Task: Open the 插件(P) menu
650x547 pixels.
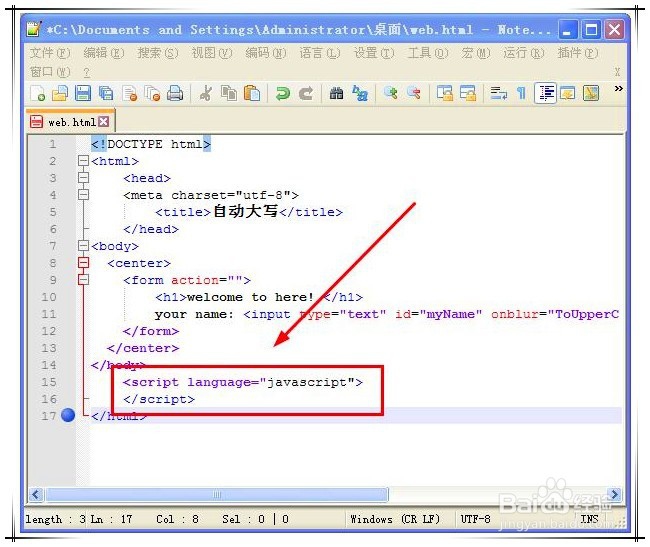Action: coord(578,53)
